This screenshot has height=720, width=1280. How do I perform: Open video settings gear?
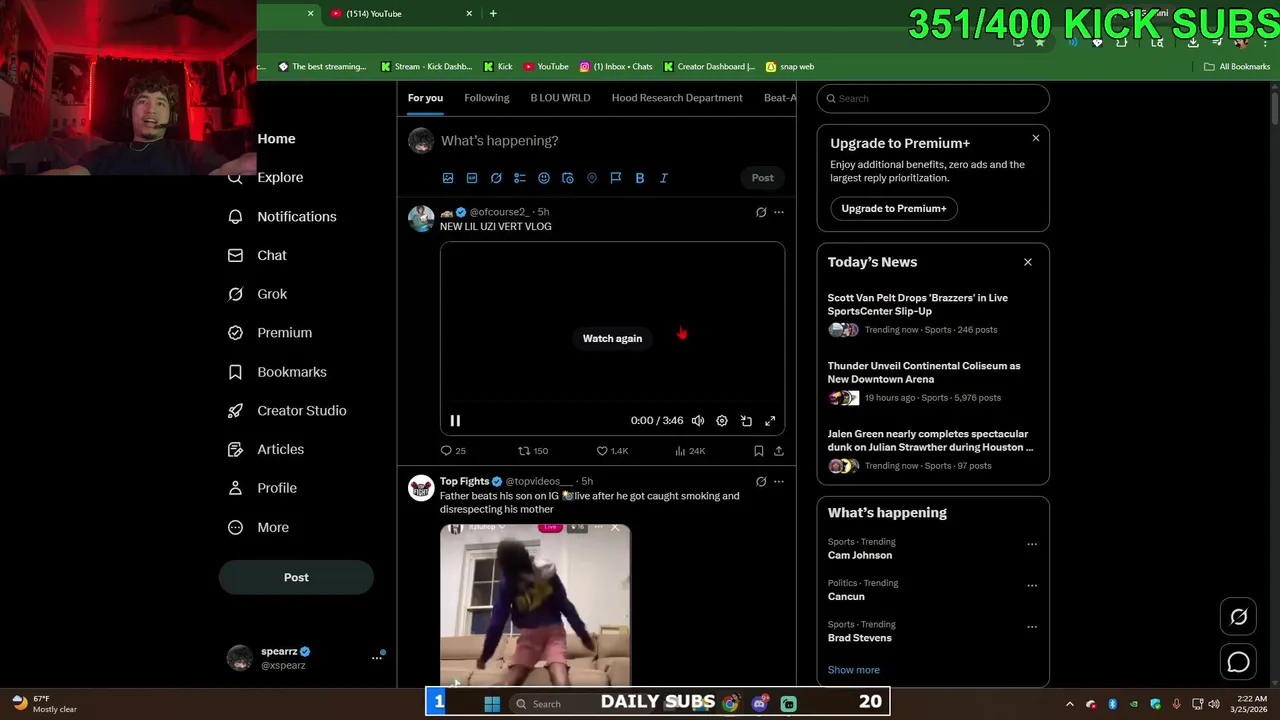coord(722,421)
